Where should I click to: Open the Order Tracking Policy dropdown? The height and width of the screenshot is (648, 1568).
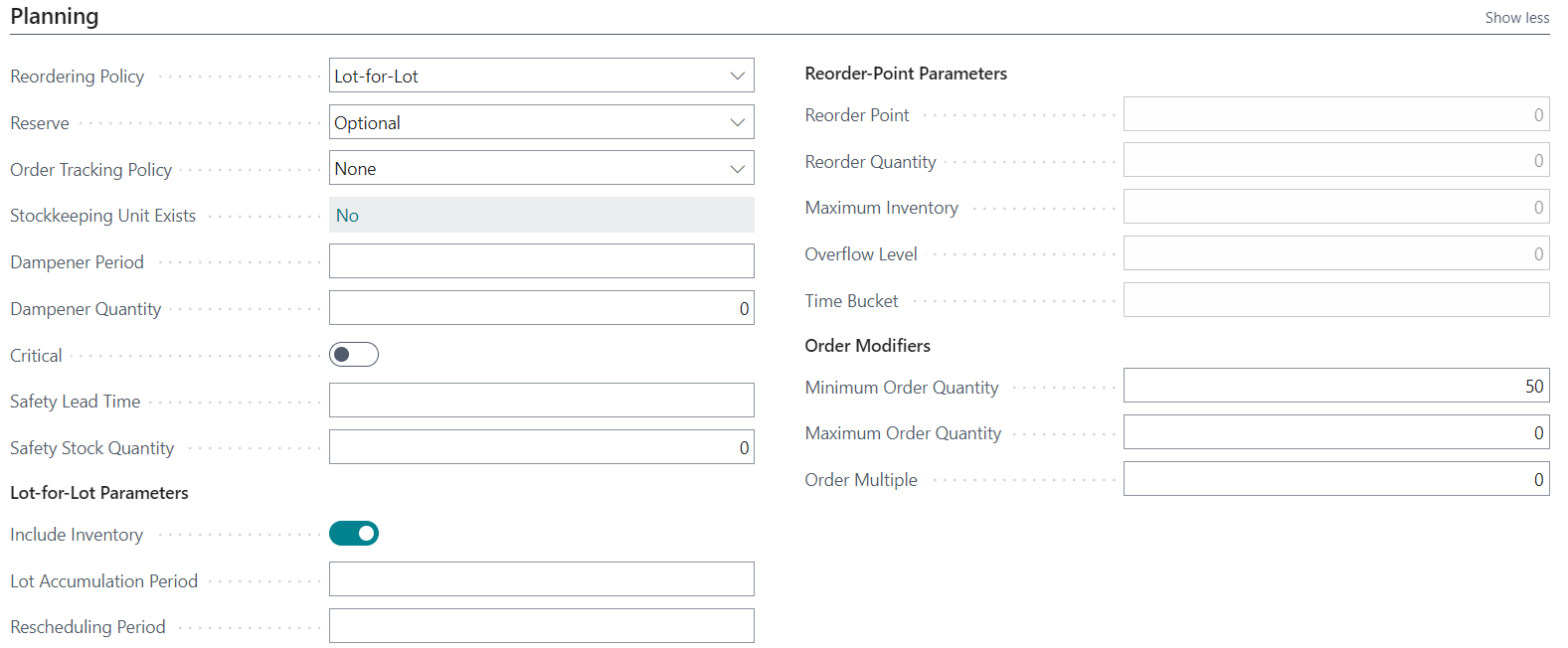540,168
